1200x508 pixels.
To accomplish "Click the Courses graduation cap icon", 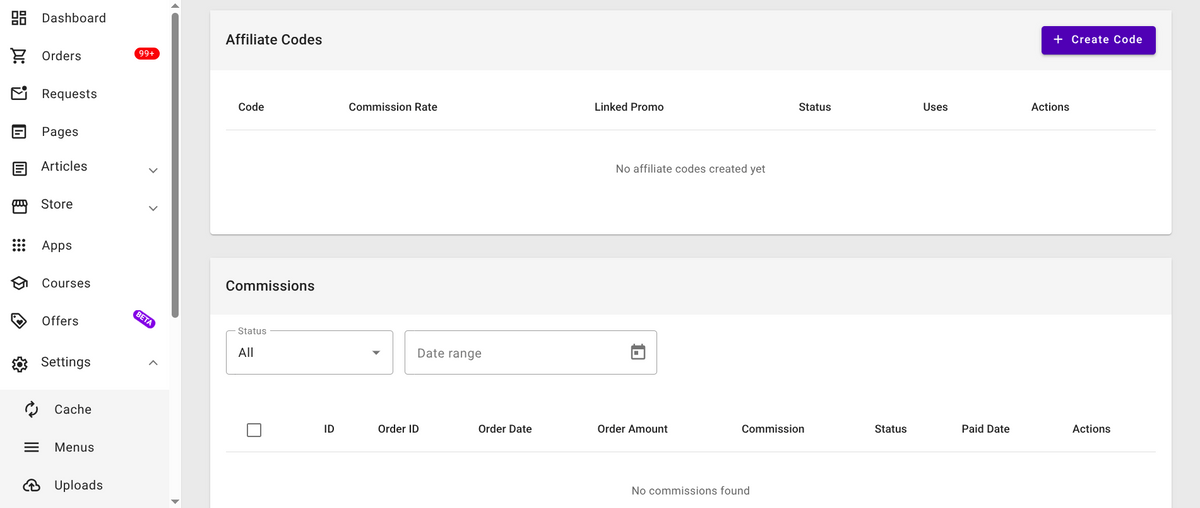I will point(19,284).
